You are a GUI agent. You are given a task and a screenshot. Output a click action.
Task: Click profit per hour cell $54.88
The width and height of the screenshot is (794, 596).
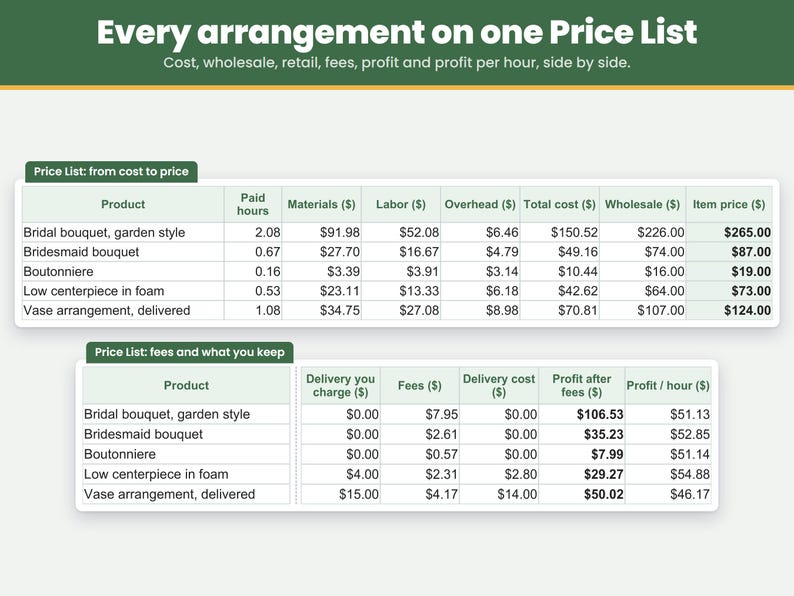(x=668, y=474)
